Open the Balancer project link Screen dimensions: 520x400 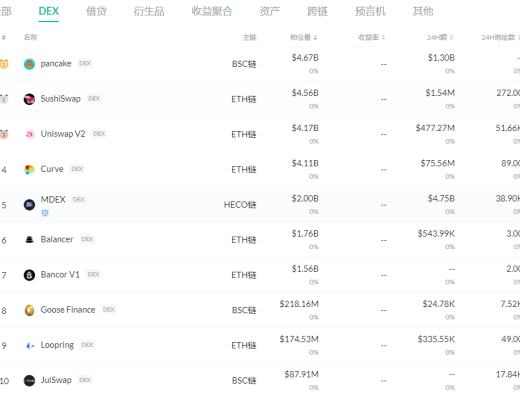[57, 239]
